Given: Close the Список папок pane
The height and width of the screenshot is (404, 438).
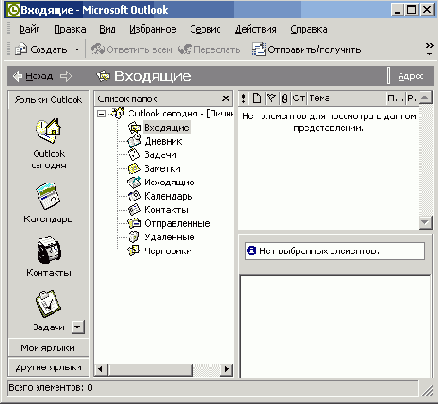Looking at the screenshot, I should point(226,99).
